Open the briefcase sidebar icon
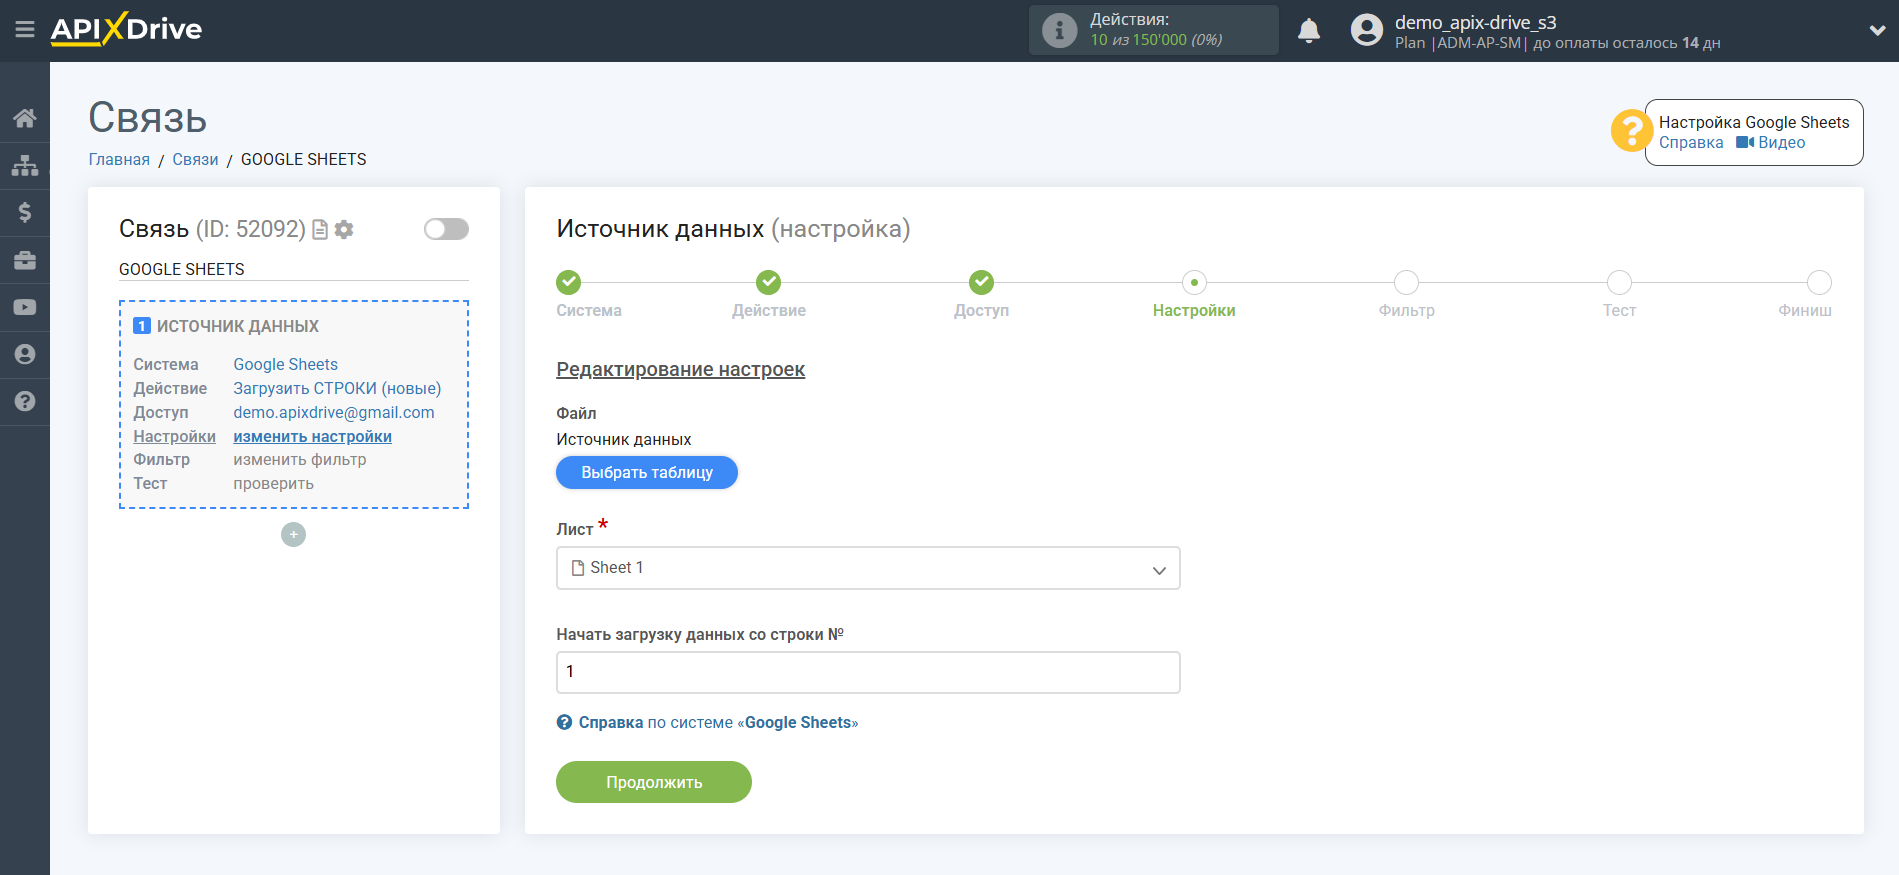Image resolution: width=1899 pixels, height=875 pixels. [25, 260]
